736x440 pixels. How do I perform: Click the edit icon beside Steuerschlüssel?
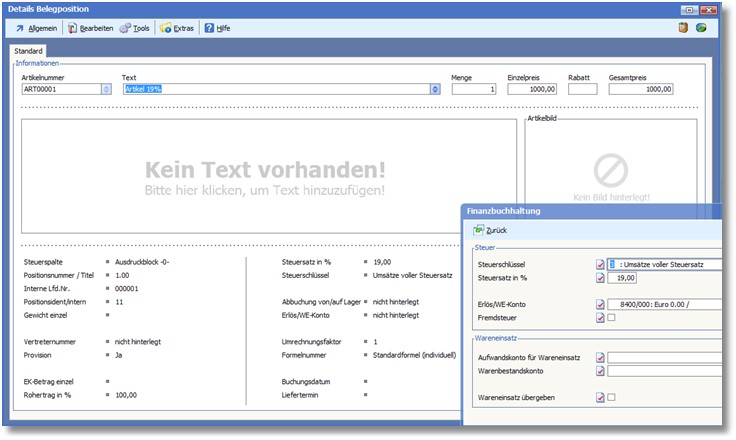tap(600, 264)
